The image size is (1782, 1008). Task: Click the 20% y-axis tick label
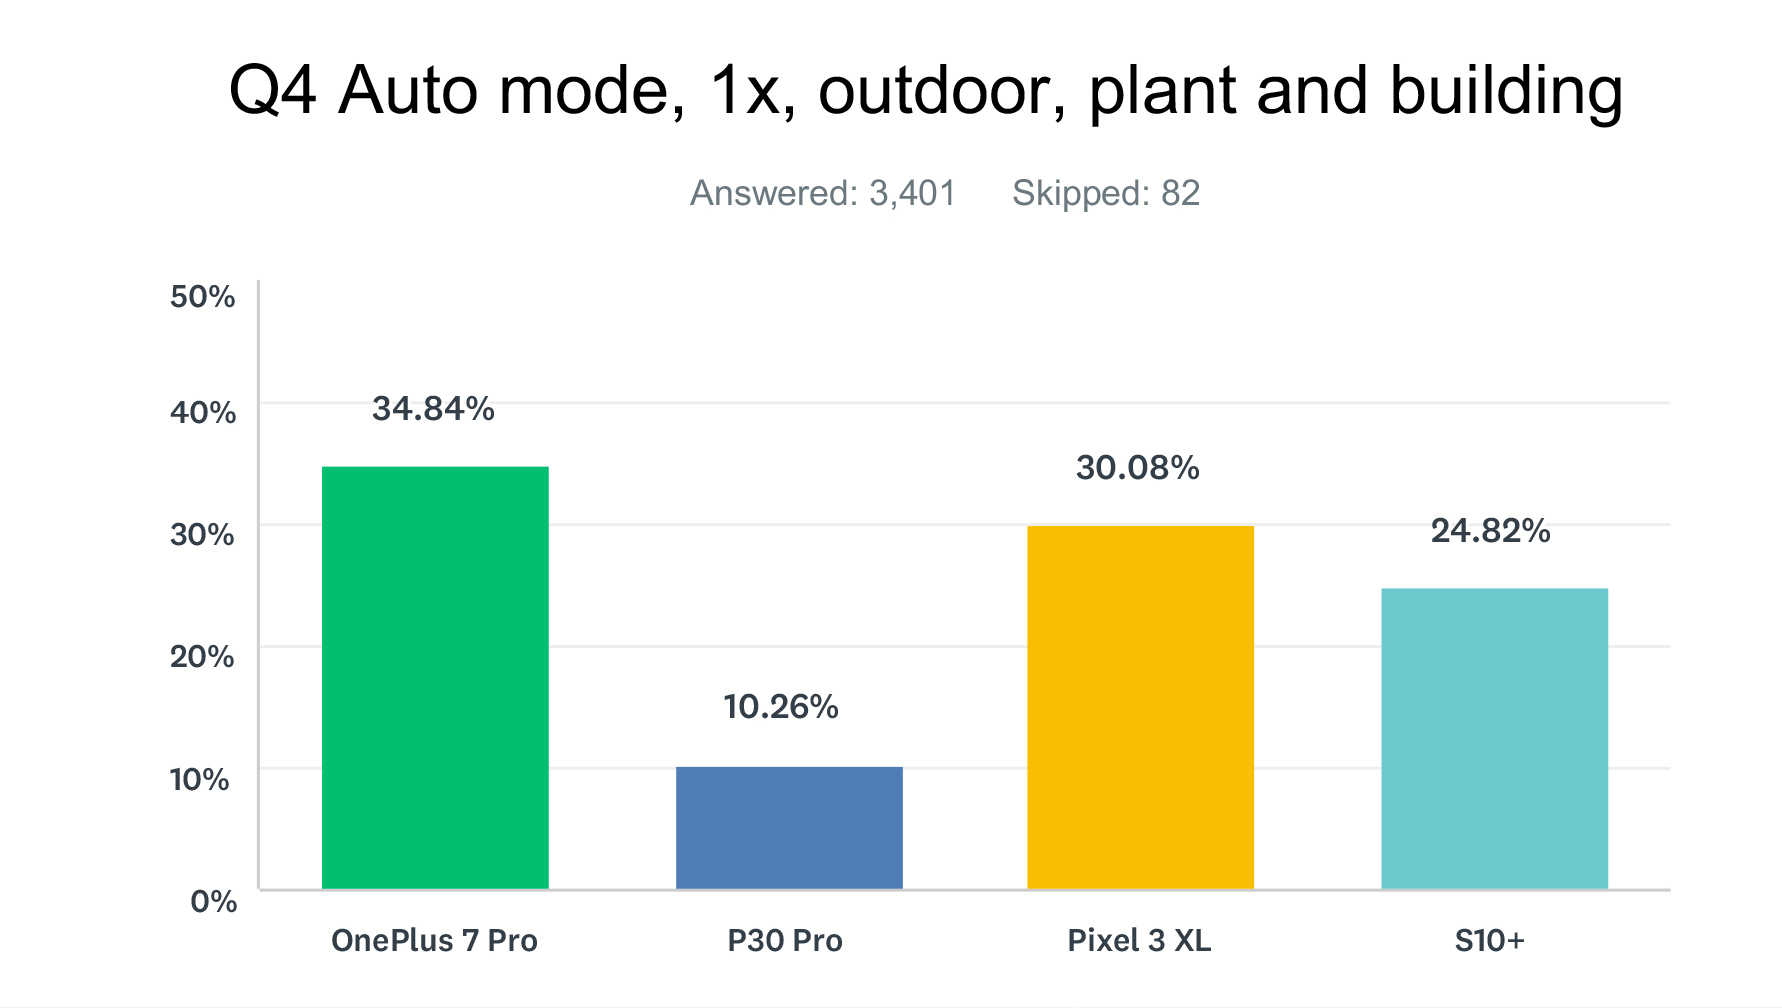(x=203, y=656)
